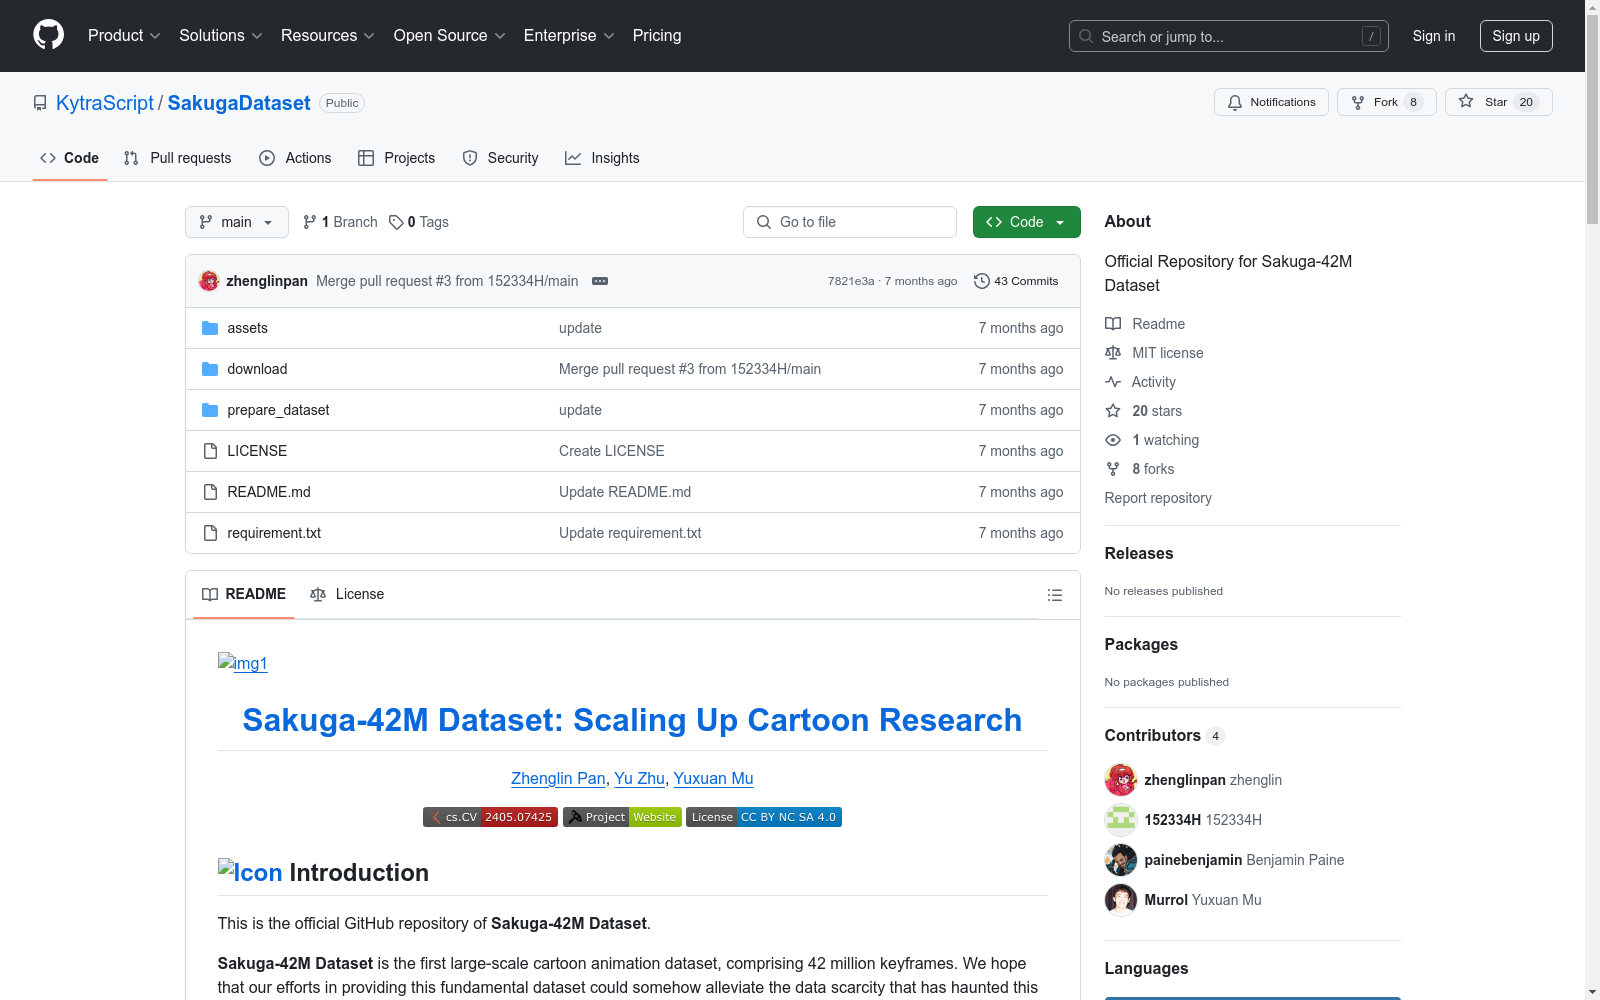Screen dimensions: 1600x1000
Task: Open the download folder
Action: 257,369
